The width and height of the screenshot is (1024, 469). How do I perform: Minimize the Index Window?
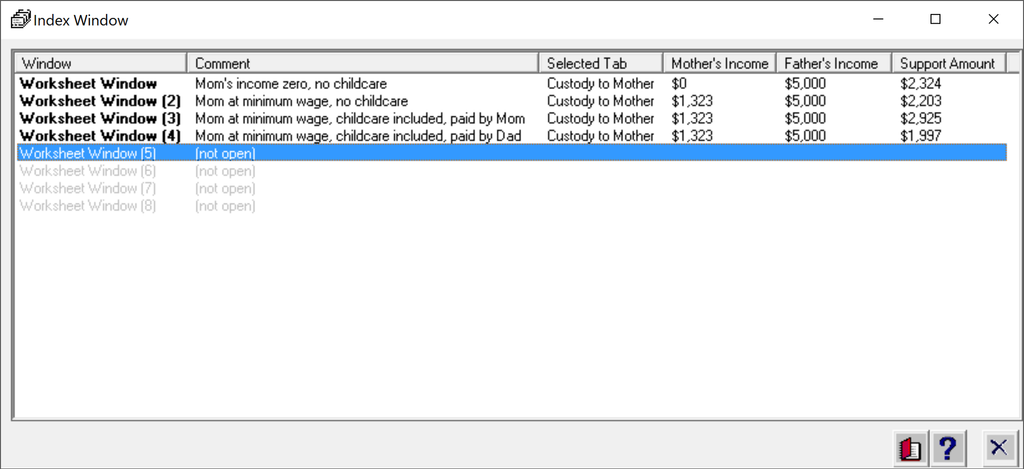[878, 19]
